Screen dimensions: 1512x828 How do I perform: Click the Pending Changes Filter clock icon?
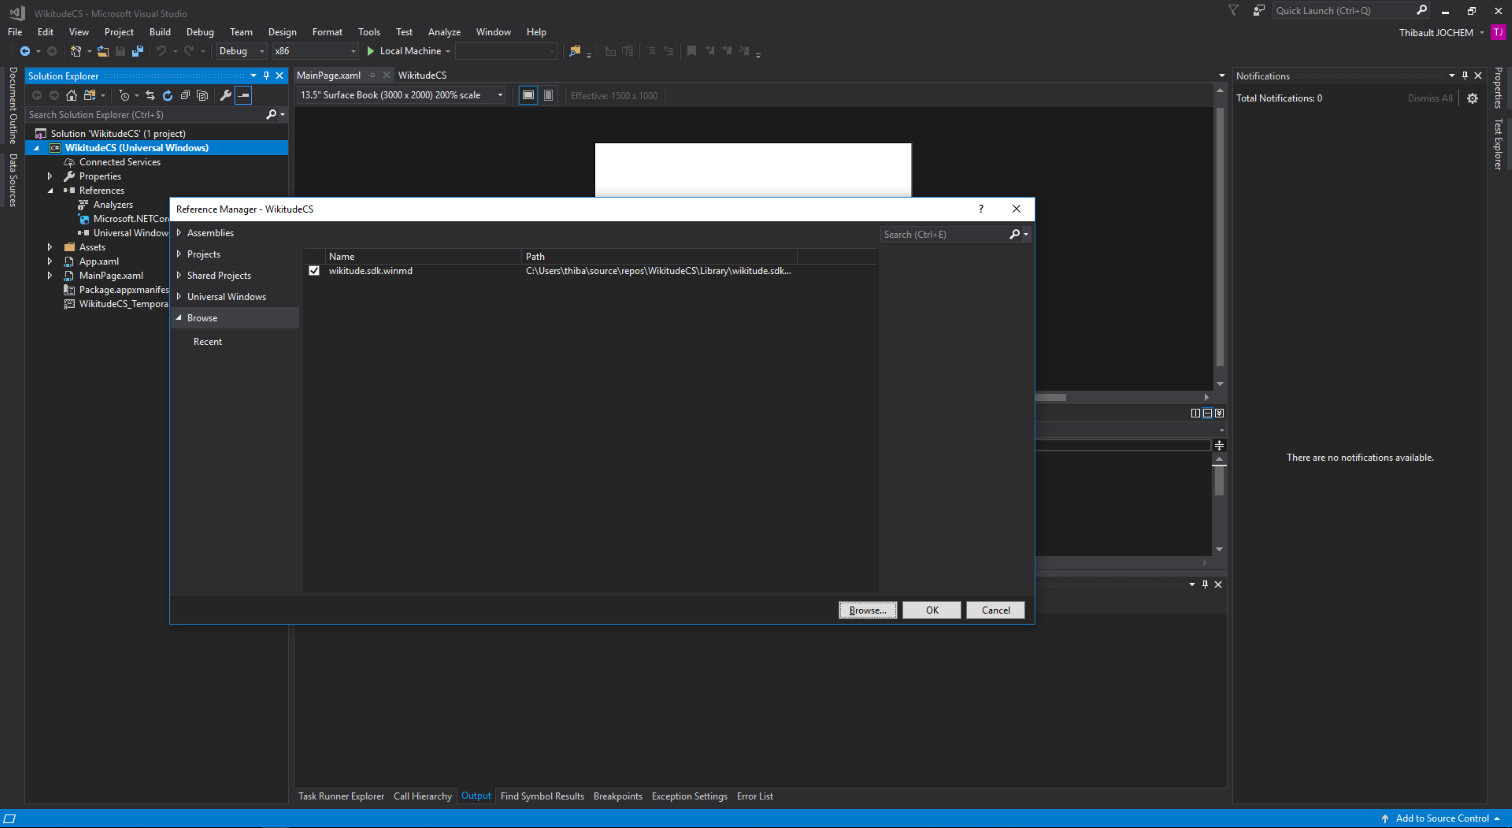coord(124,96)
